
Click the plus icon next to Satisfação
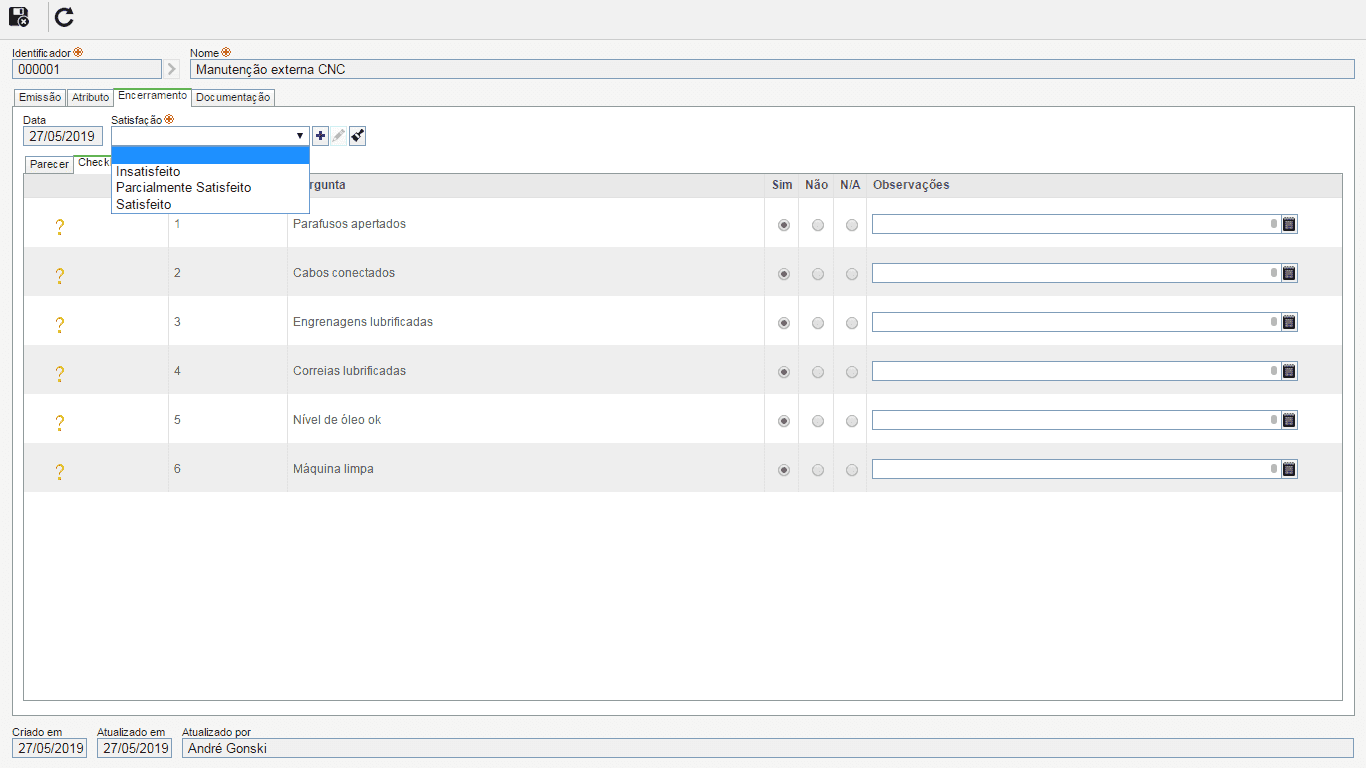tap(321, 136)
